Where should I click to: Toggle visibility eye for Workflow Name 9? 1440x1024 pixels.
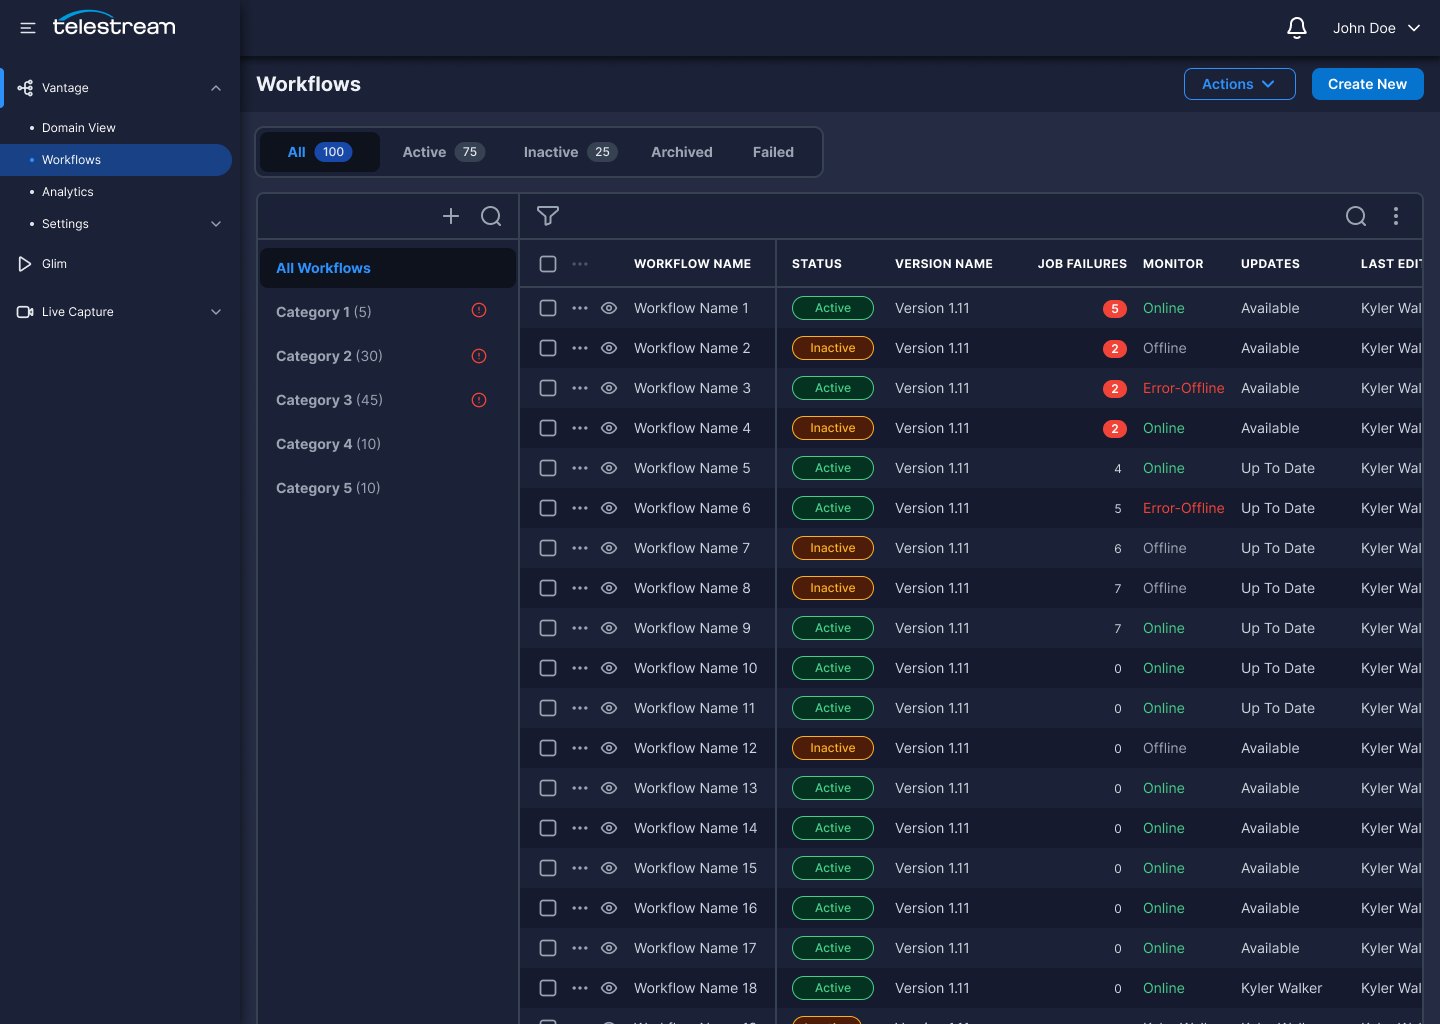point(609,628)
